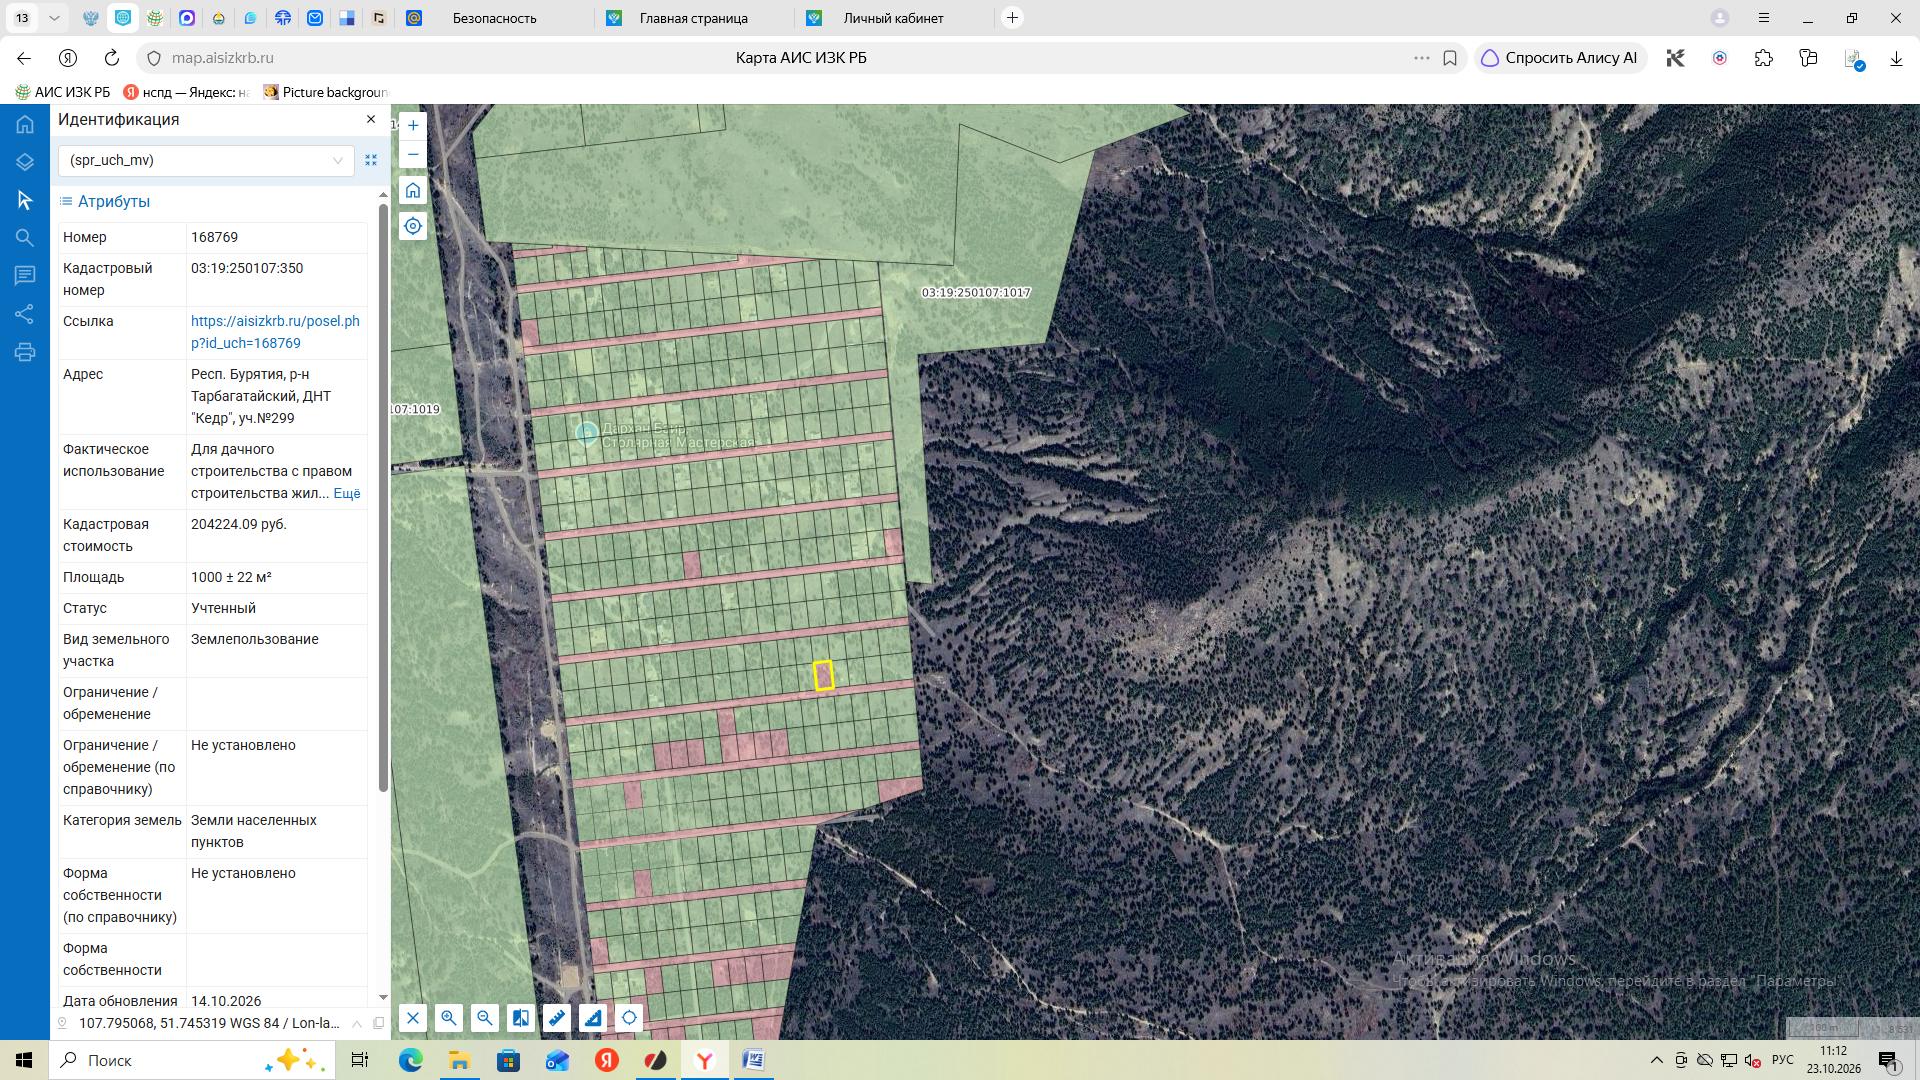
Task: Open the search tool in the sidebar
Action: 25,238
